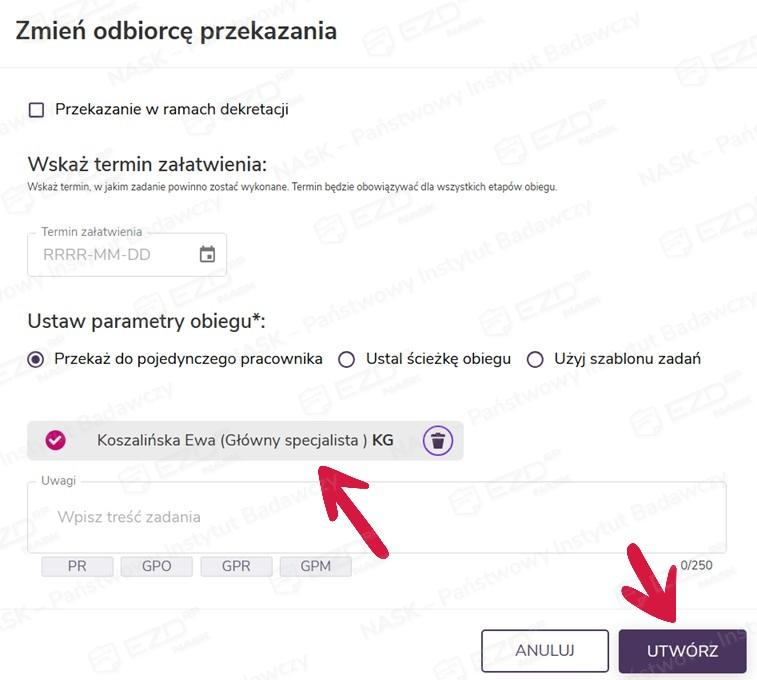This screenshot has width=757, height=680.
Task: Select Użyj szablonu zadań radio option
Action: click(535, 360)
